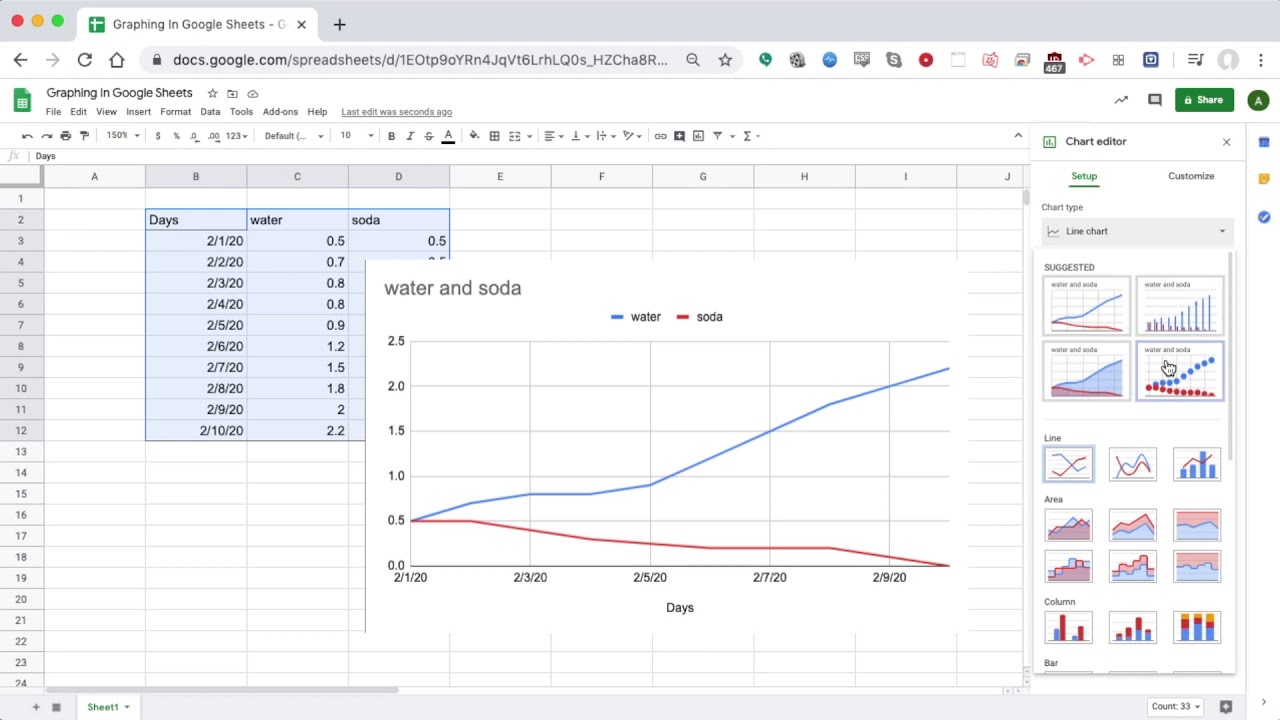The height and width of the screenshot is (720, 1280).
Task: Open the Insert menu
Action: (x=138, y=112)
